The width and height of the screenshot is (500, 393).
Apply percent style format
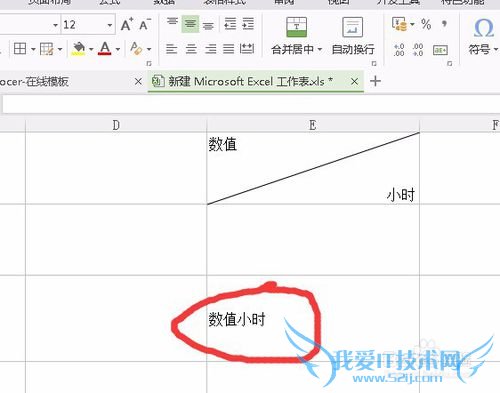point(426,24)
